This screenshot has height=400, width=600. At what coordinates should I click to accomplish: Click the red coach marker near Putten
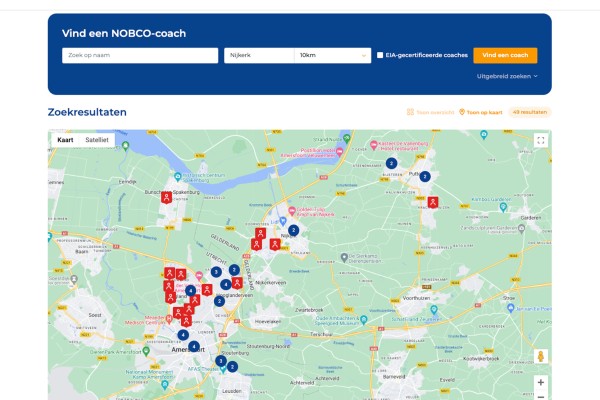pos(432,201)
